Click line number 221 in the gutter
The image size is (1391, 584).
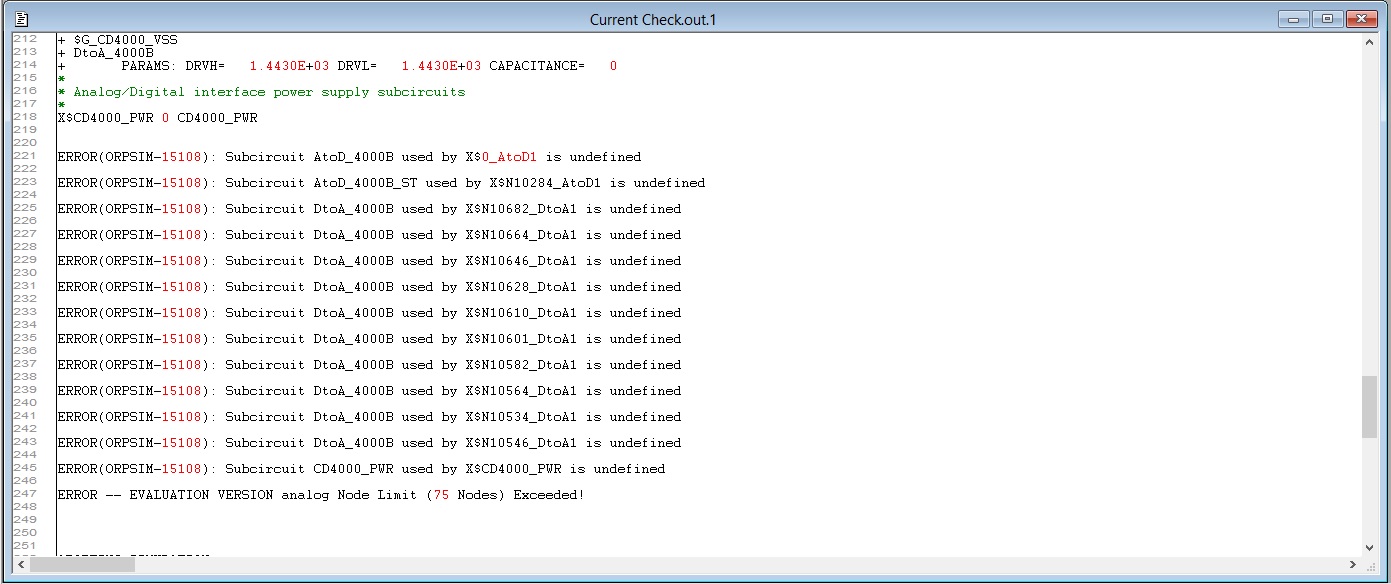click(x=25, y=157)
